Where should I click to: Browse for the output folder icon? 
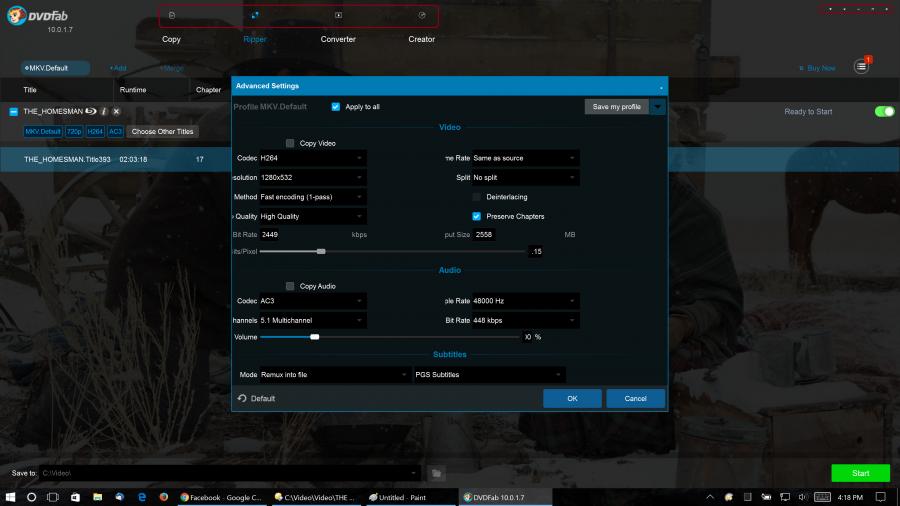(x=436, y=473)
